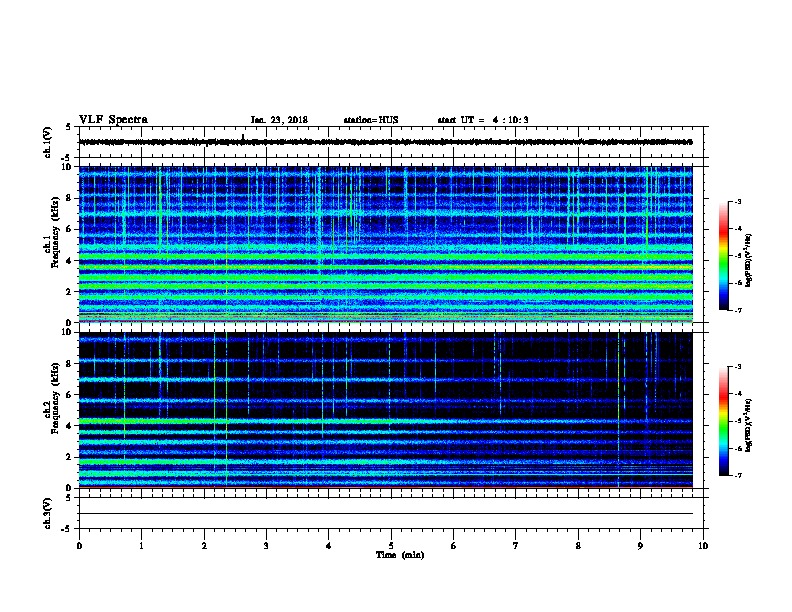The image size is (792, 612).
Task: Click the "-7" tick on the ch.2 colorbar
Action: [737, 475]
